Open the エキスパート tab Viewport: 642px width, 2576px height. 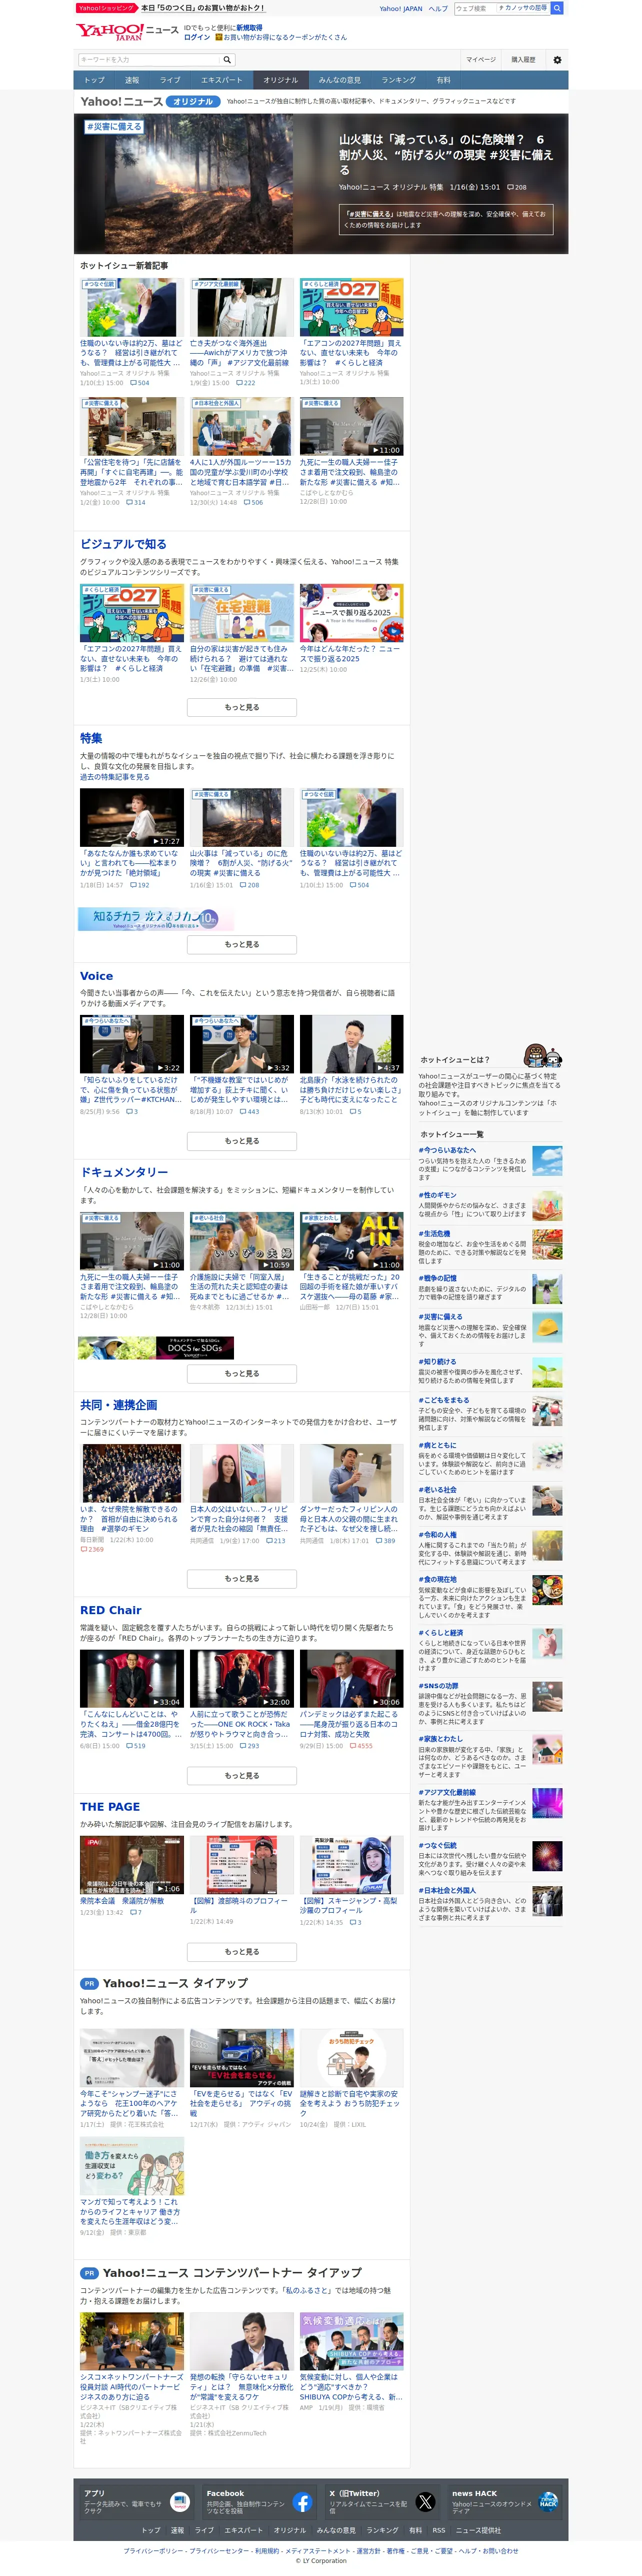[x=221, y=80]
